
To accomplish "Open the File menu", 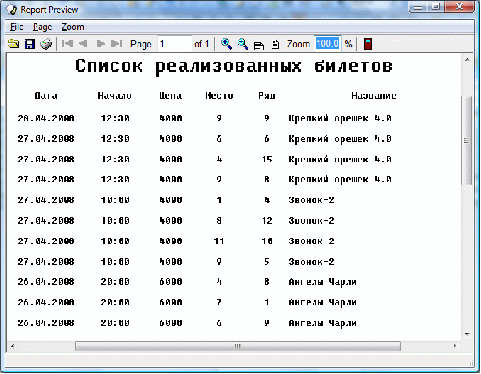I will tap(17, 27).
